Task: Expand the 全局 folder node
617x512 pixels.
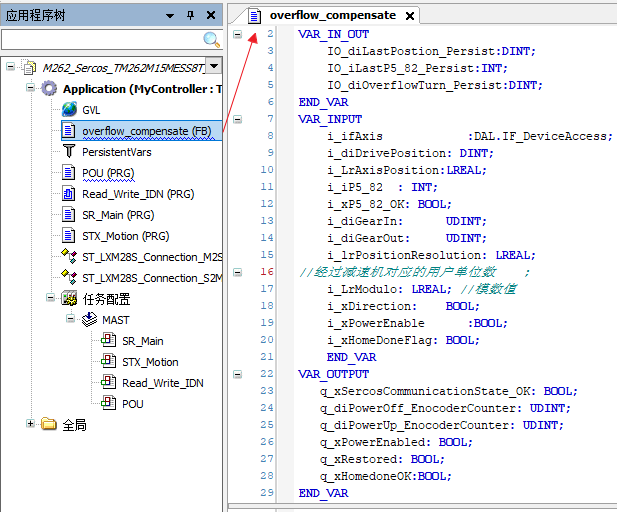Action: point(32,424)
